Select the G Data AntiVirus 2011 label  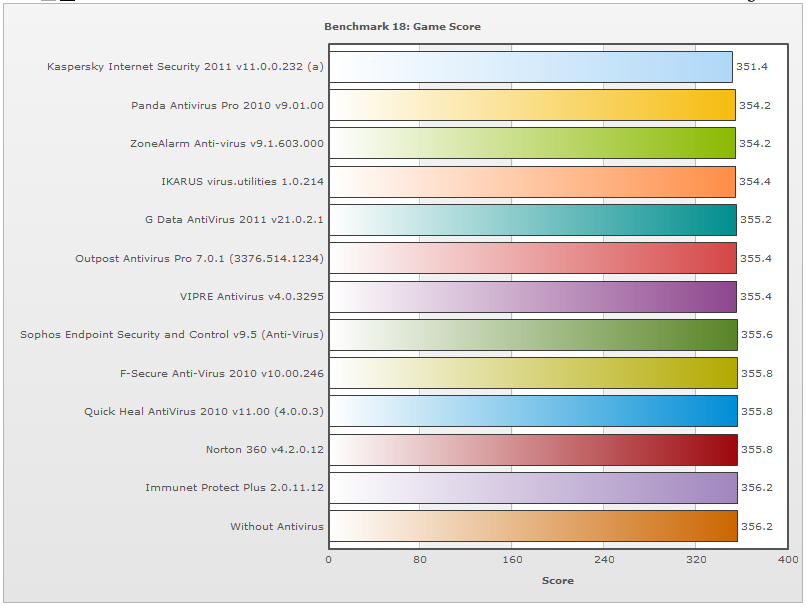pyautogui.click(x=234, y=220)
